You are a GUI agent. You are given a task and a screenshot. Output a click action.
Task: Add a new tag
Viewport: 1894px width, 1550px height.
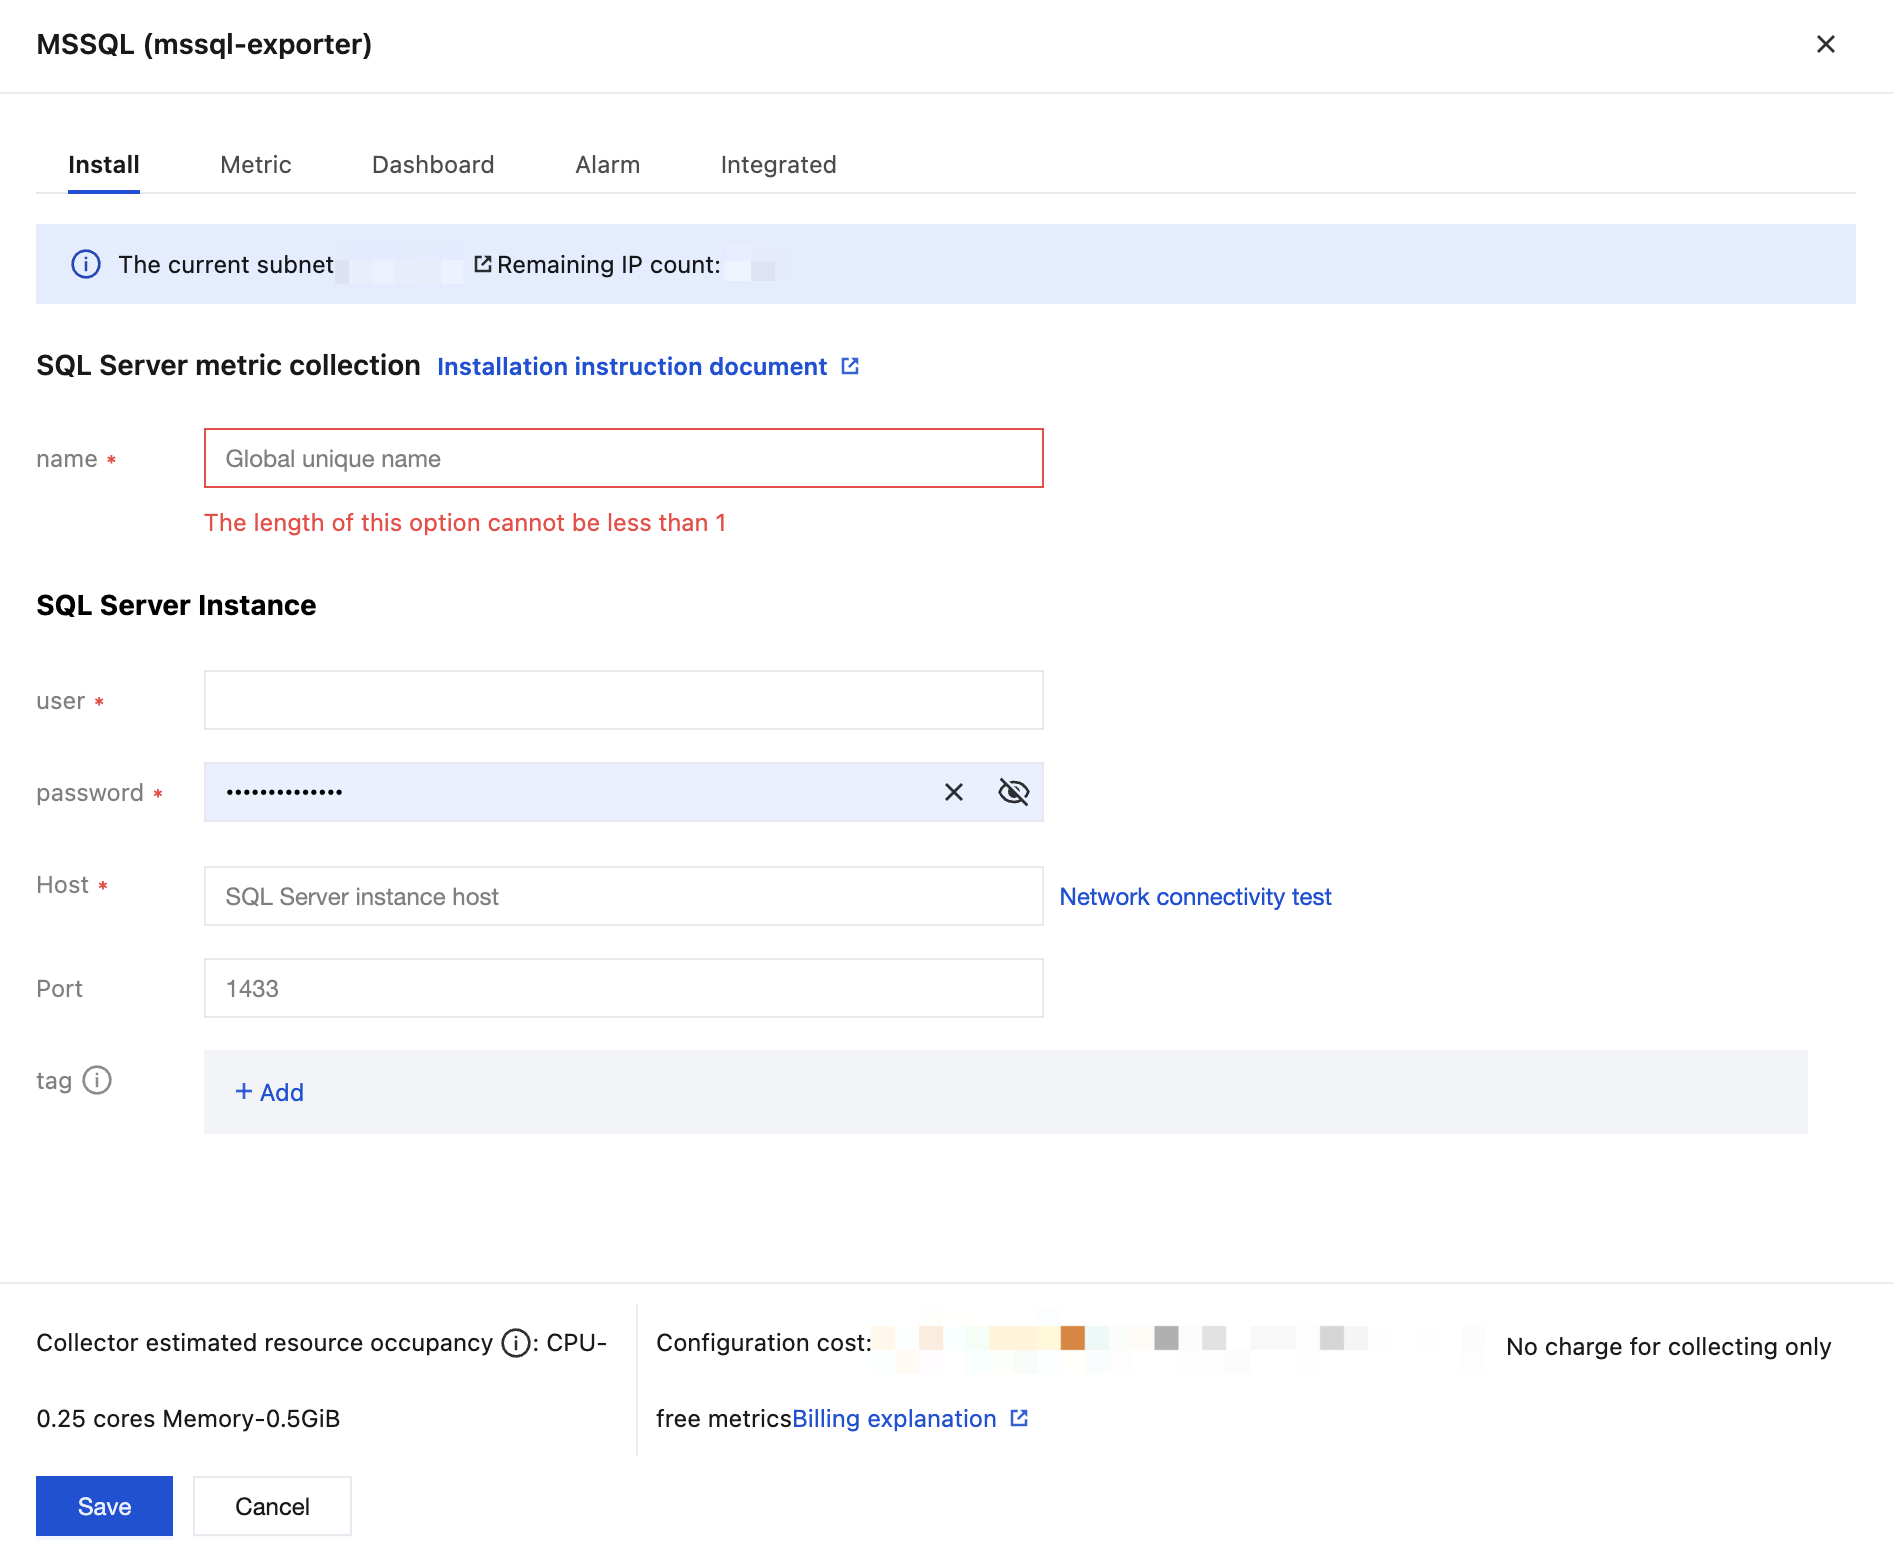click(270, 1092)
